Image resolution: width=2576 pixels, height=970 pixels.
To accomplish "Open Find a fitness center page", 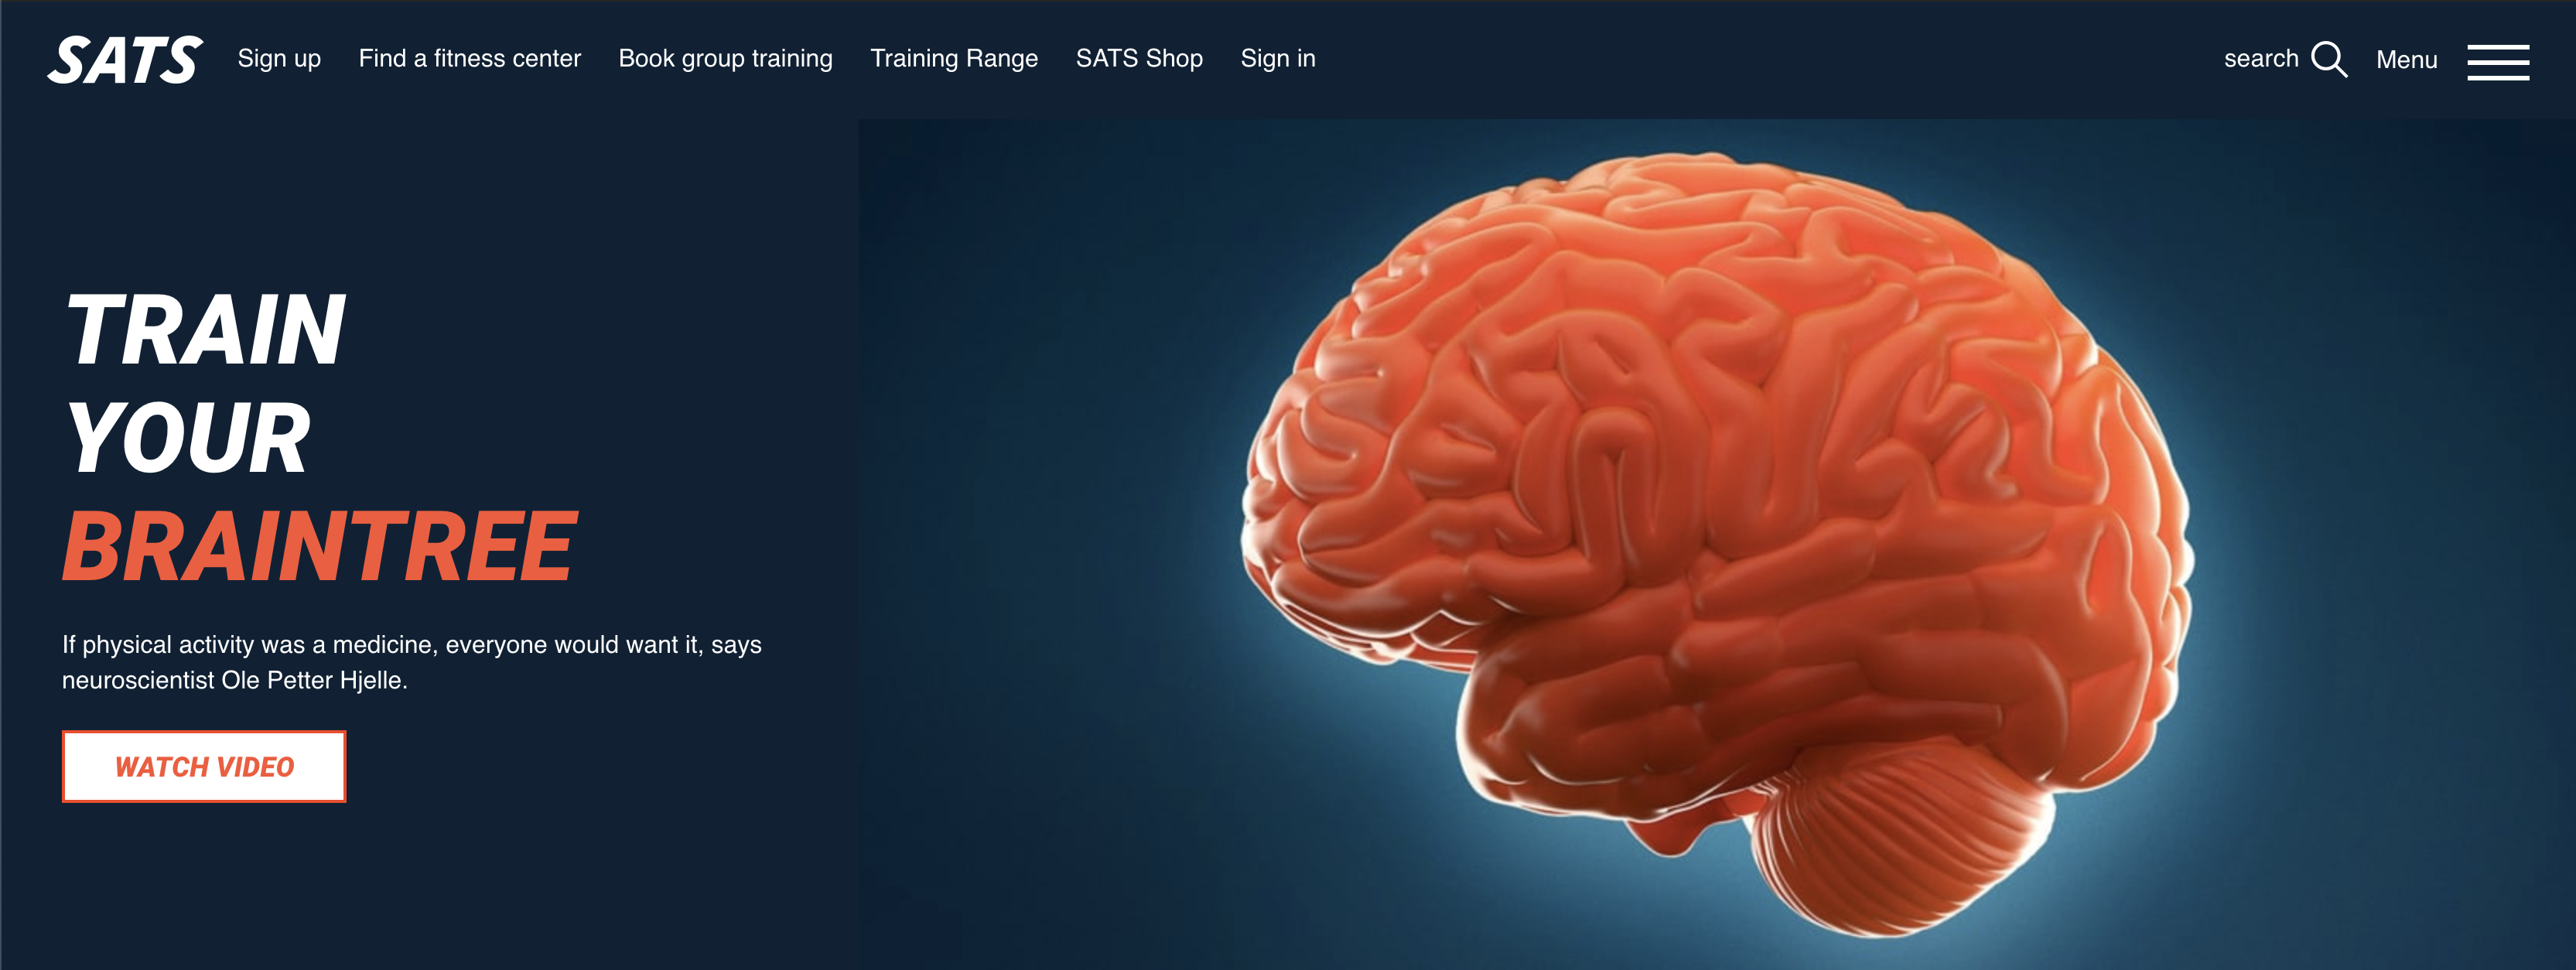I will pyautogui.click(x=470, y=58).
